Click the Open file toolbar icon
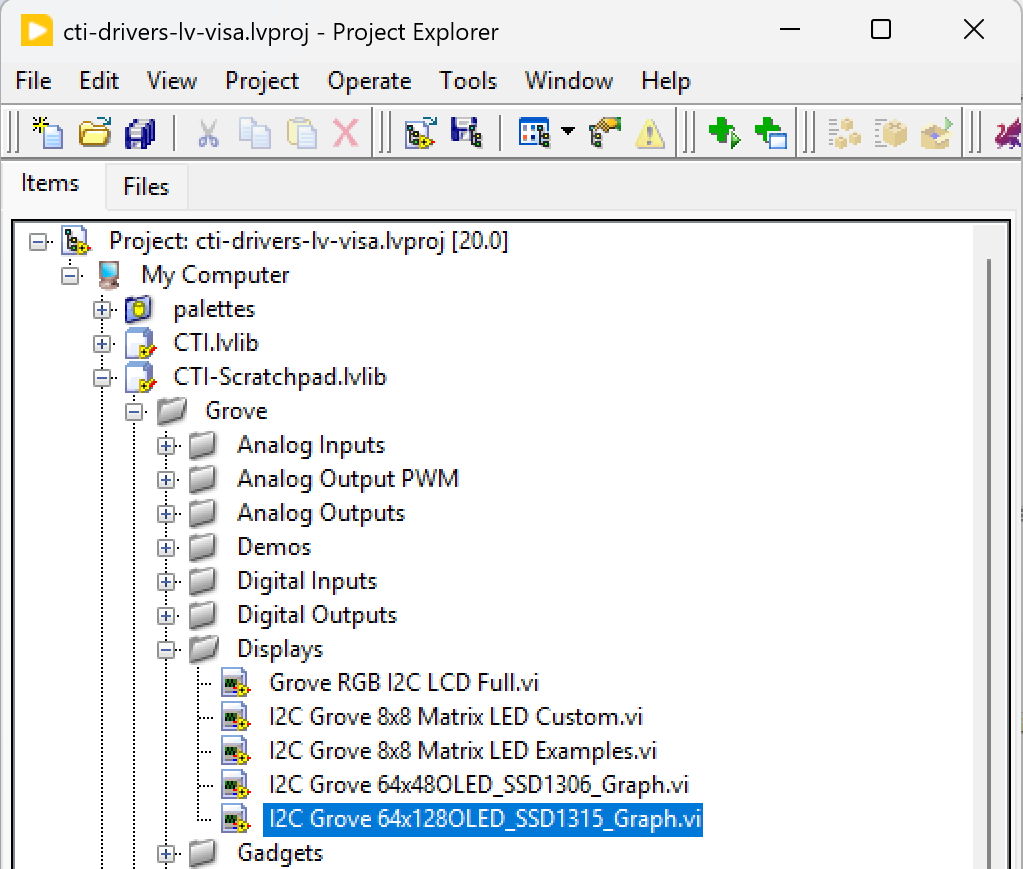Viewport: 1023px width, 869px height. tap(94, 131)
